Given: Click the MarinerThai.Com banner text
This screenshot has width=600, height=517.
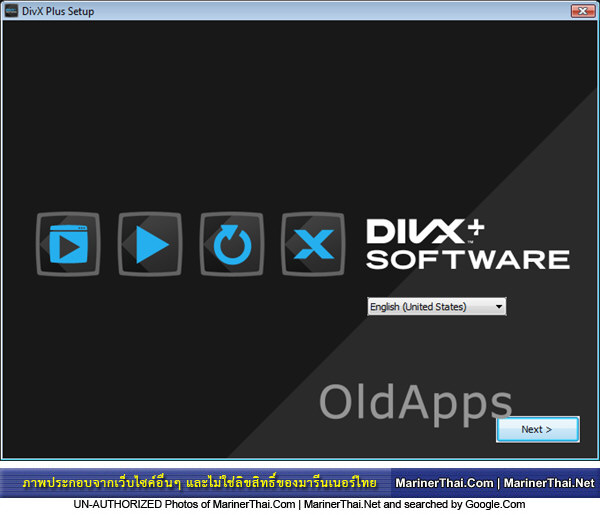Looking at the screenshot, I should tap(444, 483).
